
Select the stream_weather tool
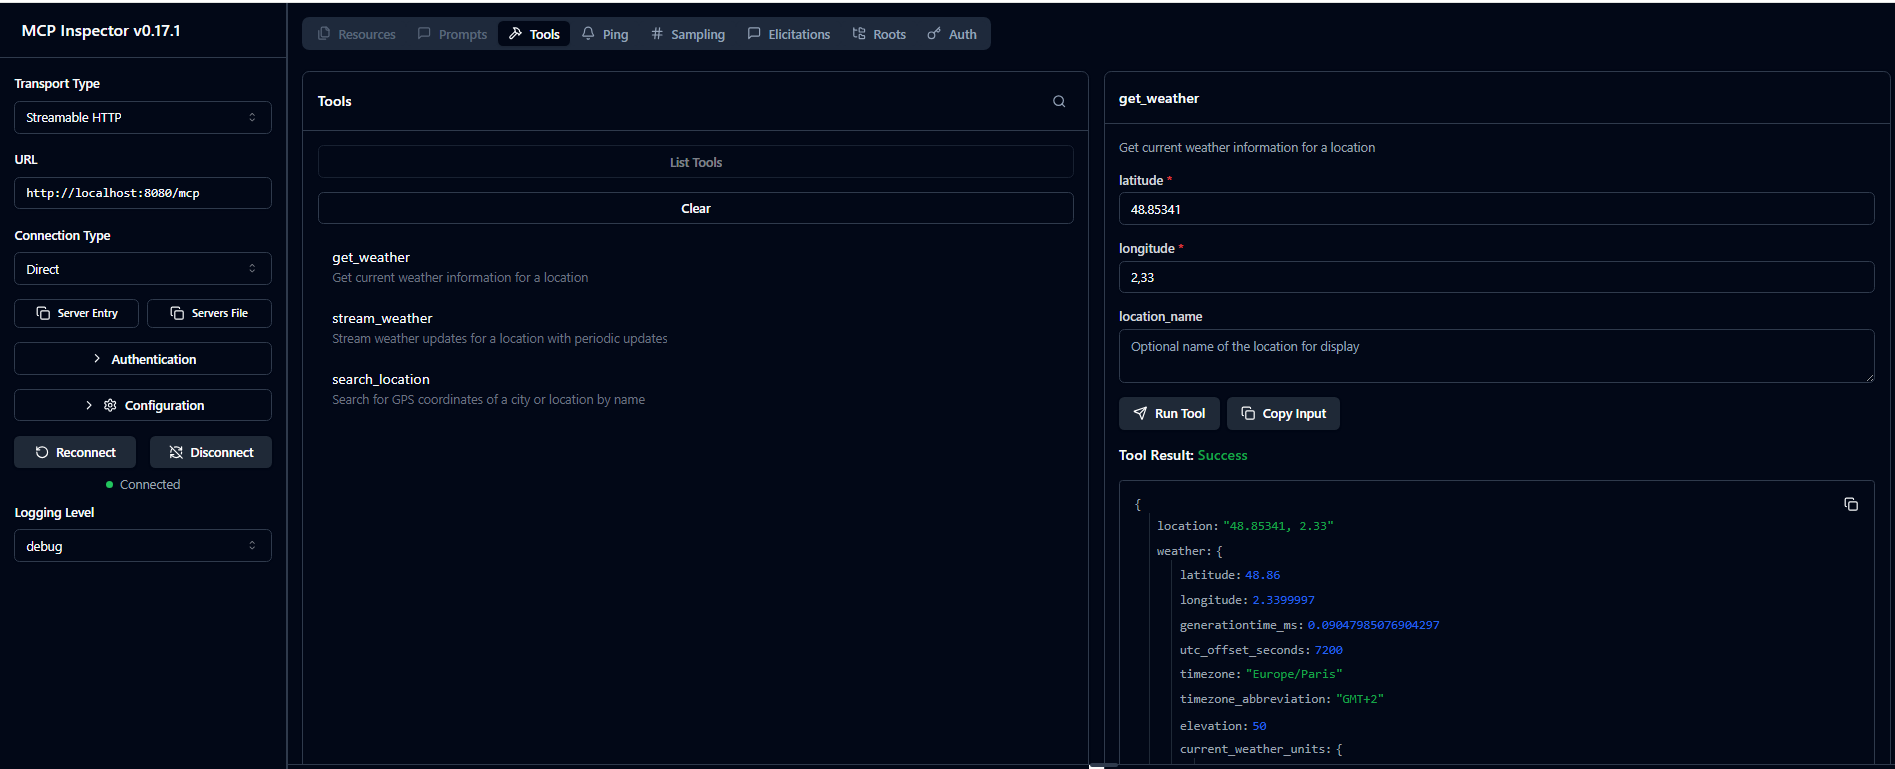pyautogui.click(x=382, y=319)
